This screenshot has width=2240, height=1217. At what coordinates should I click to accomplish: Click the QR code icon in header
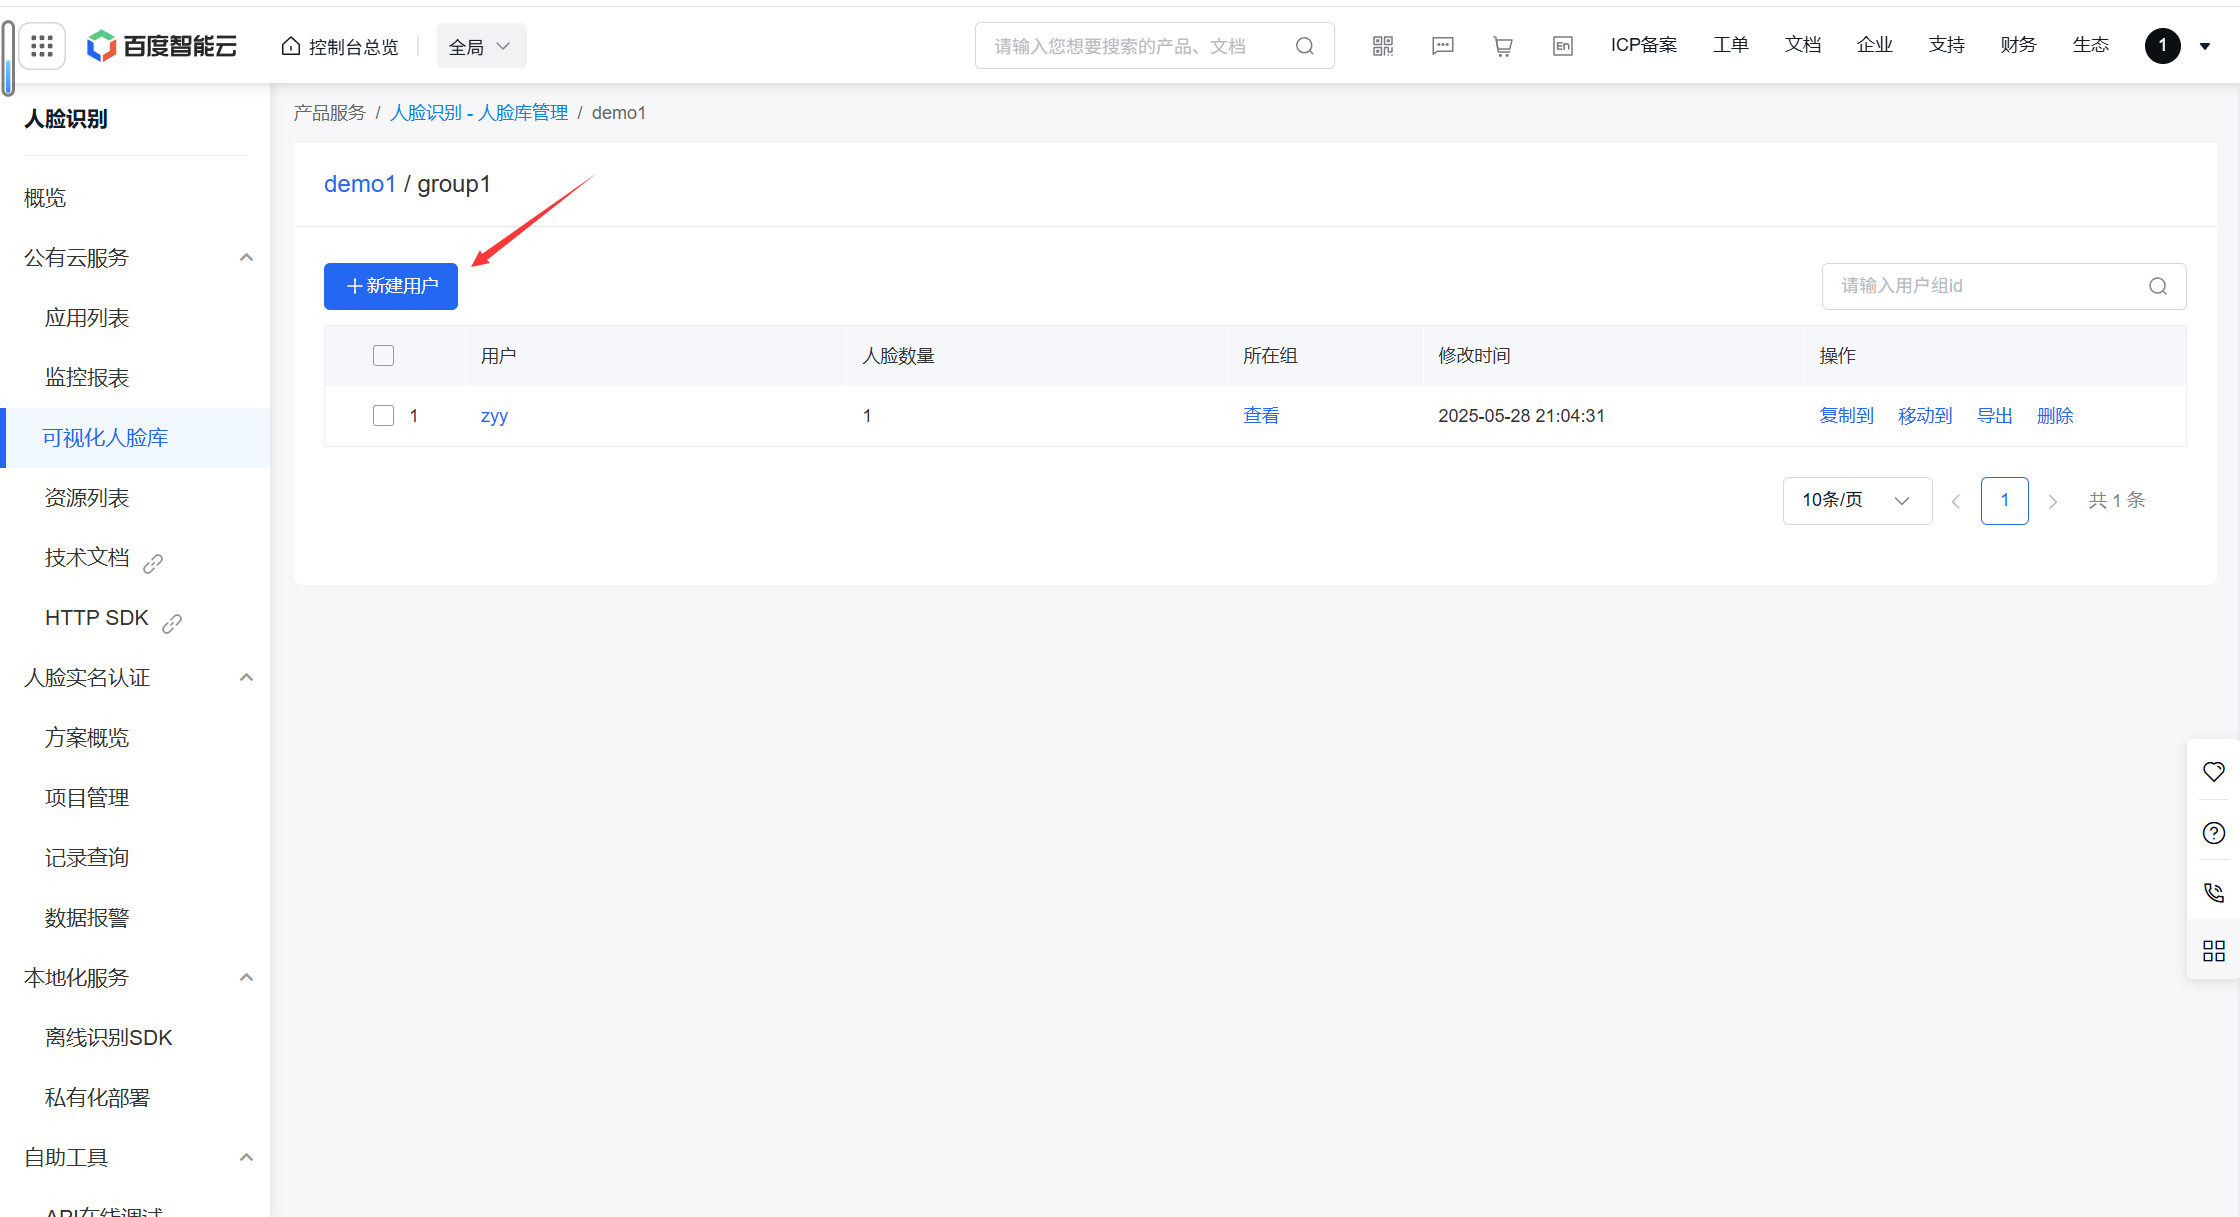(x=1383, y=46)
